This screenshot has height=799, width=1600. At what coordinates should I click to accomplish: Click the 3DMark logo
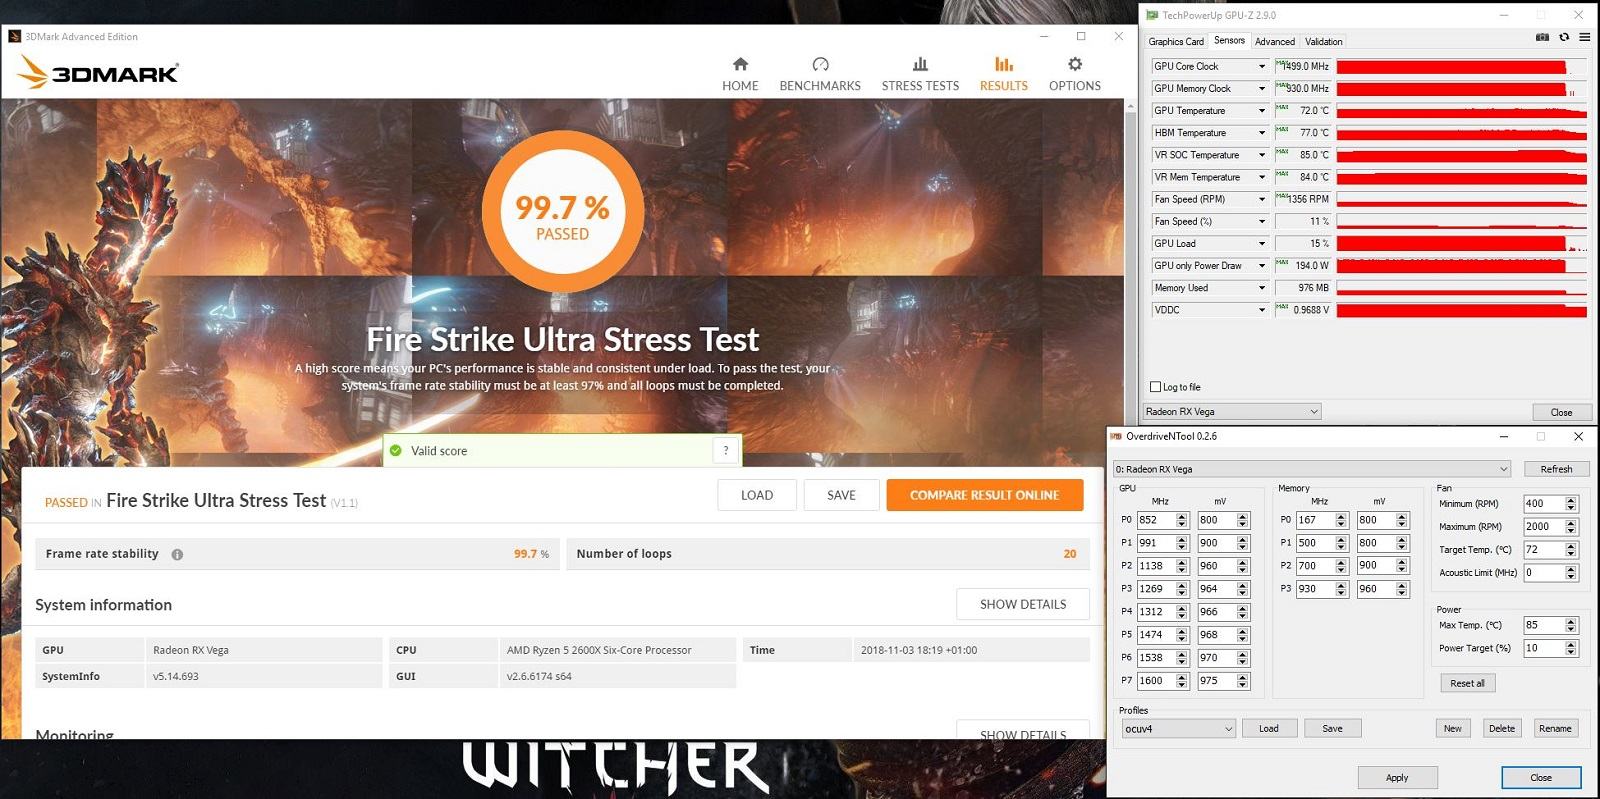[x=98, y=72]
